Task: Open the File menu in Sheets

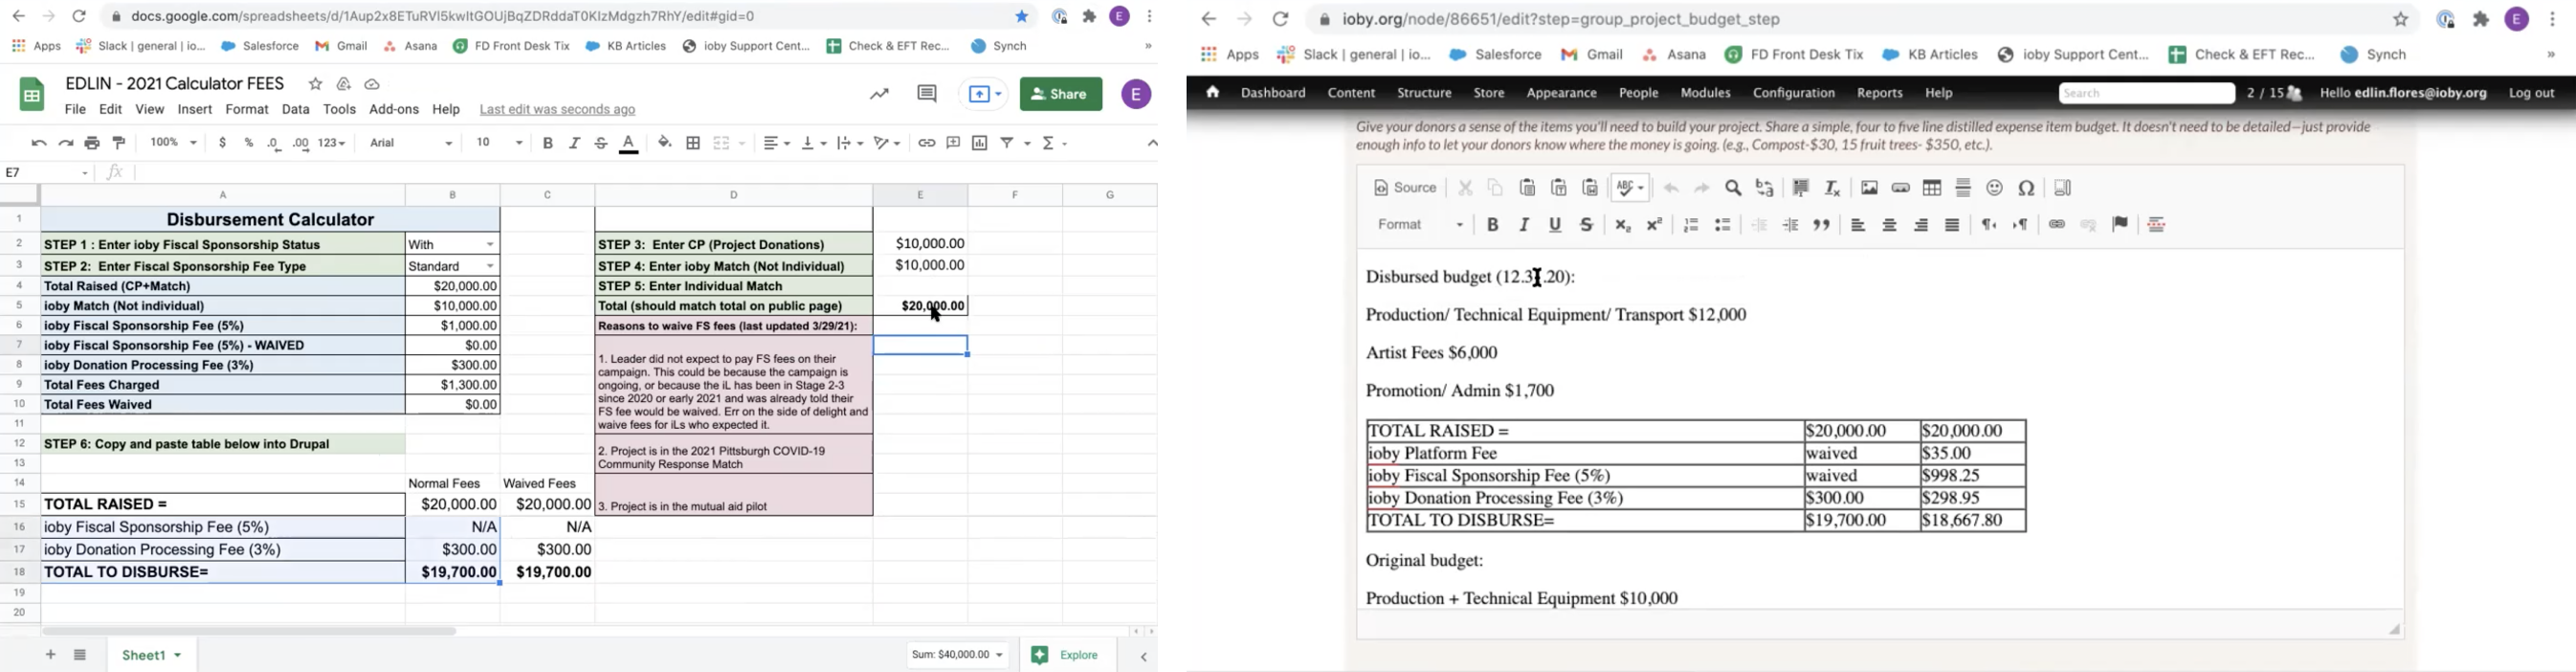Action: tap(75, 110)
